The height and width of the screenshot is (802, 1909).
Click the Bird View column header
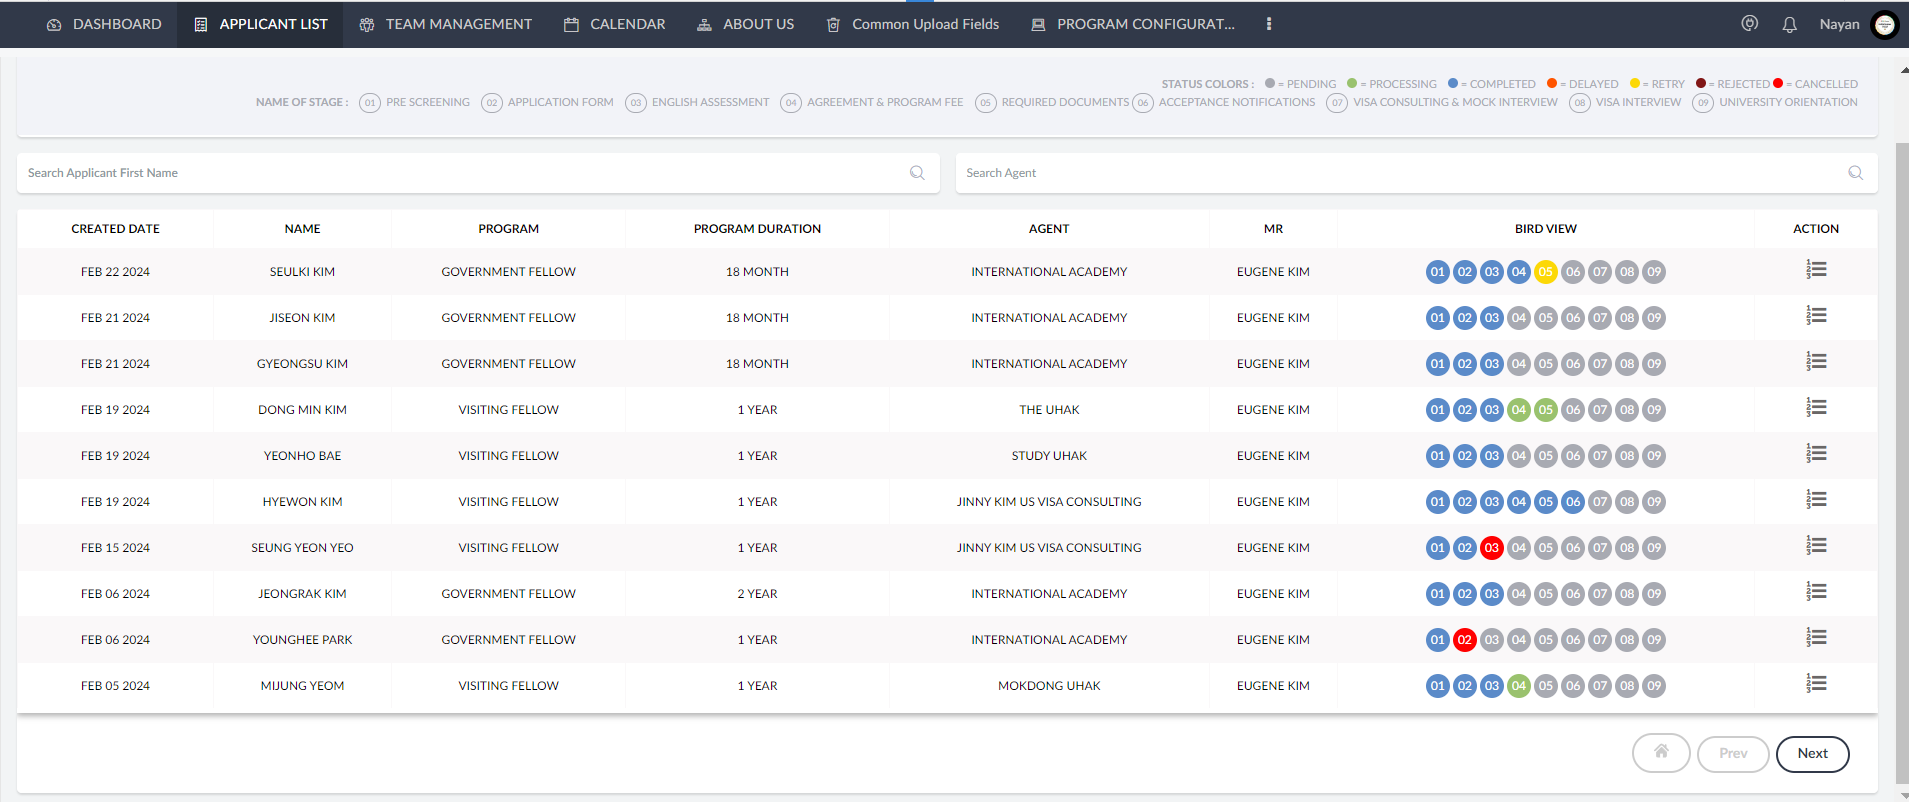(x=1545, y=229)
